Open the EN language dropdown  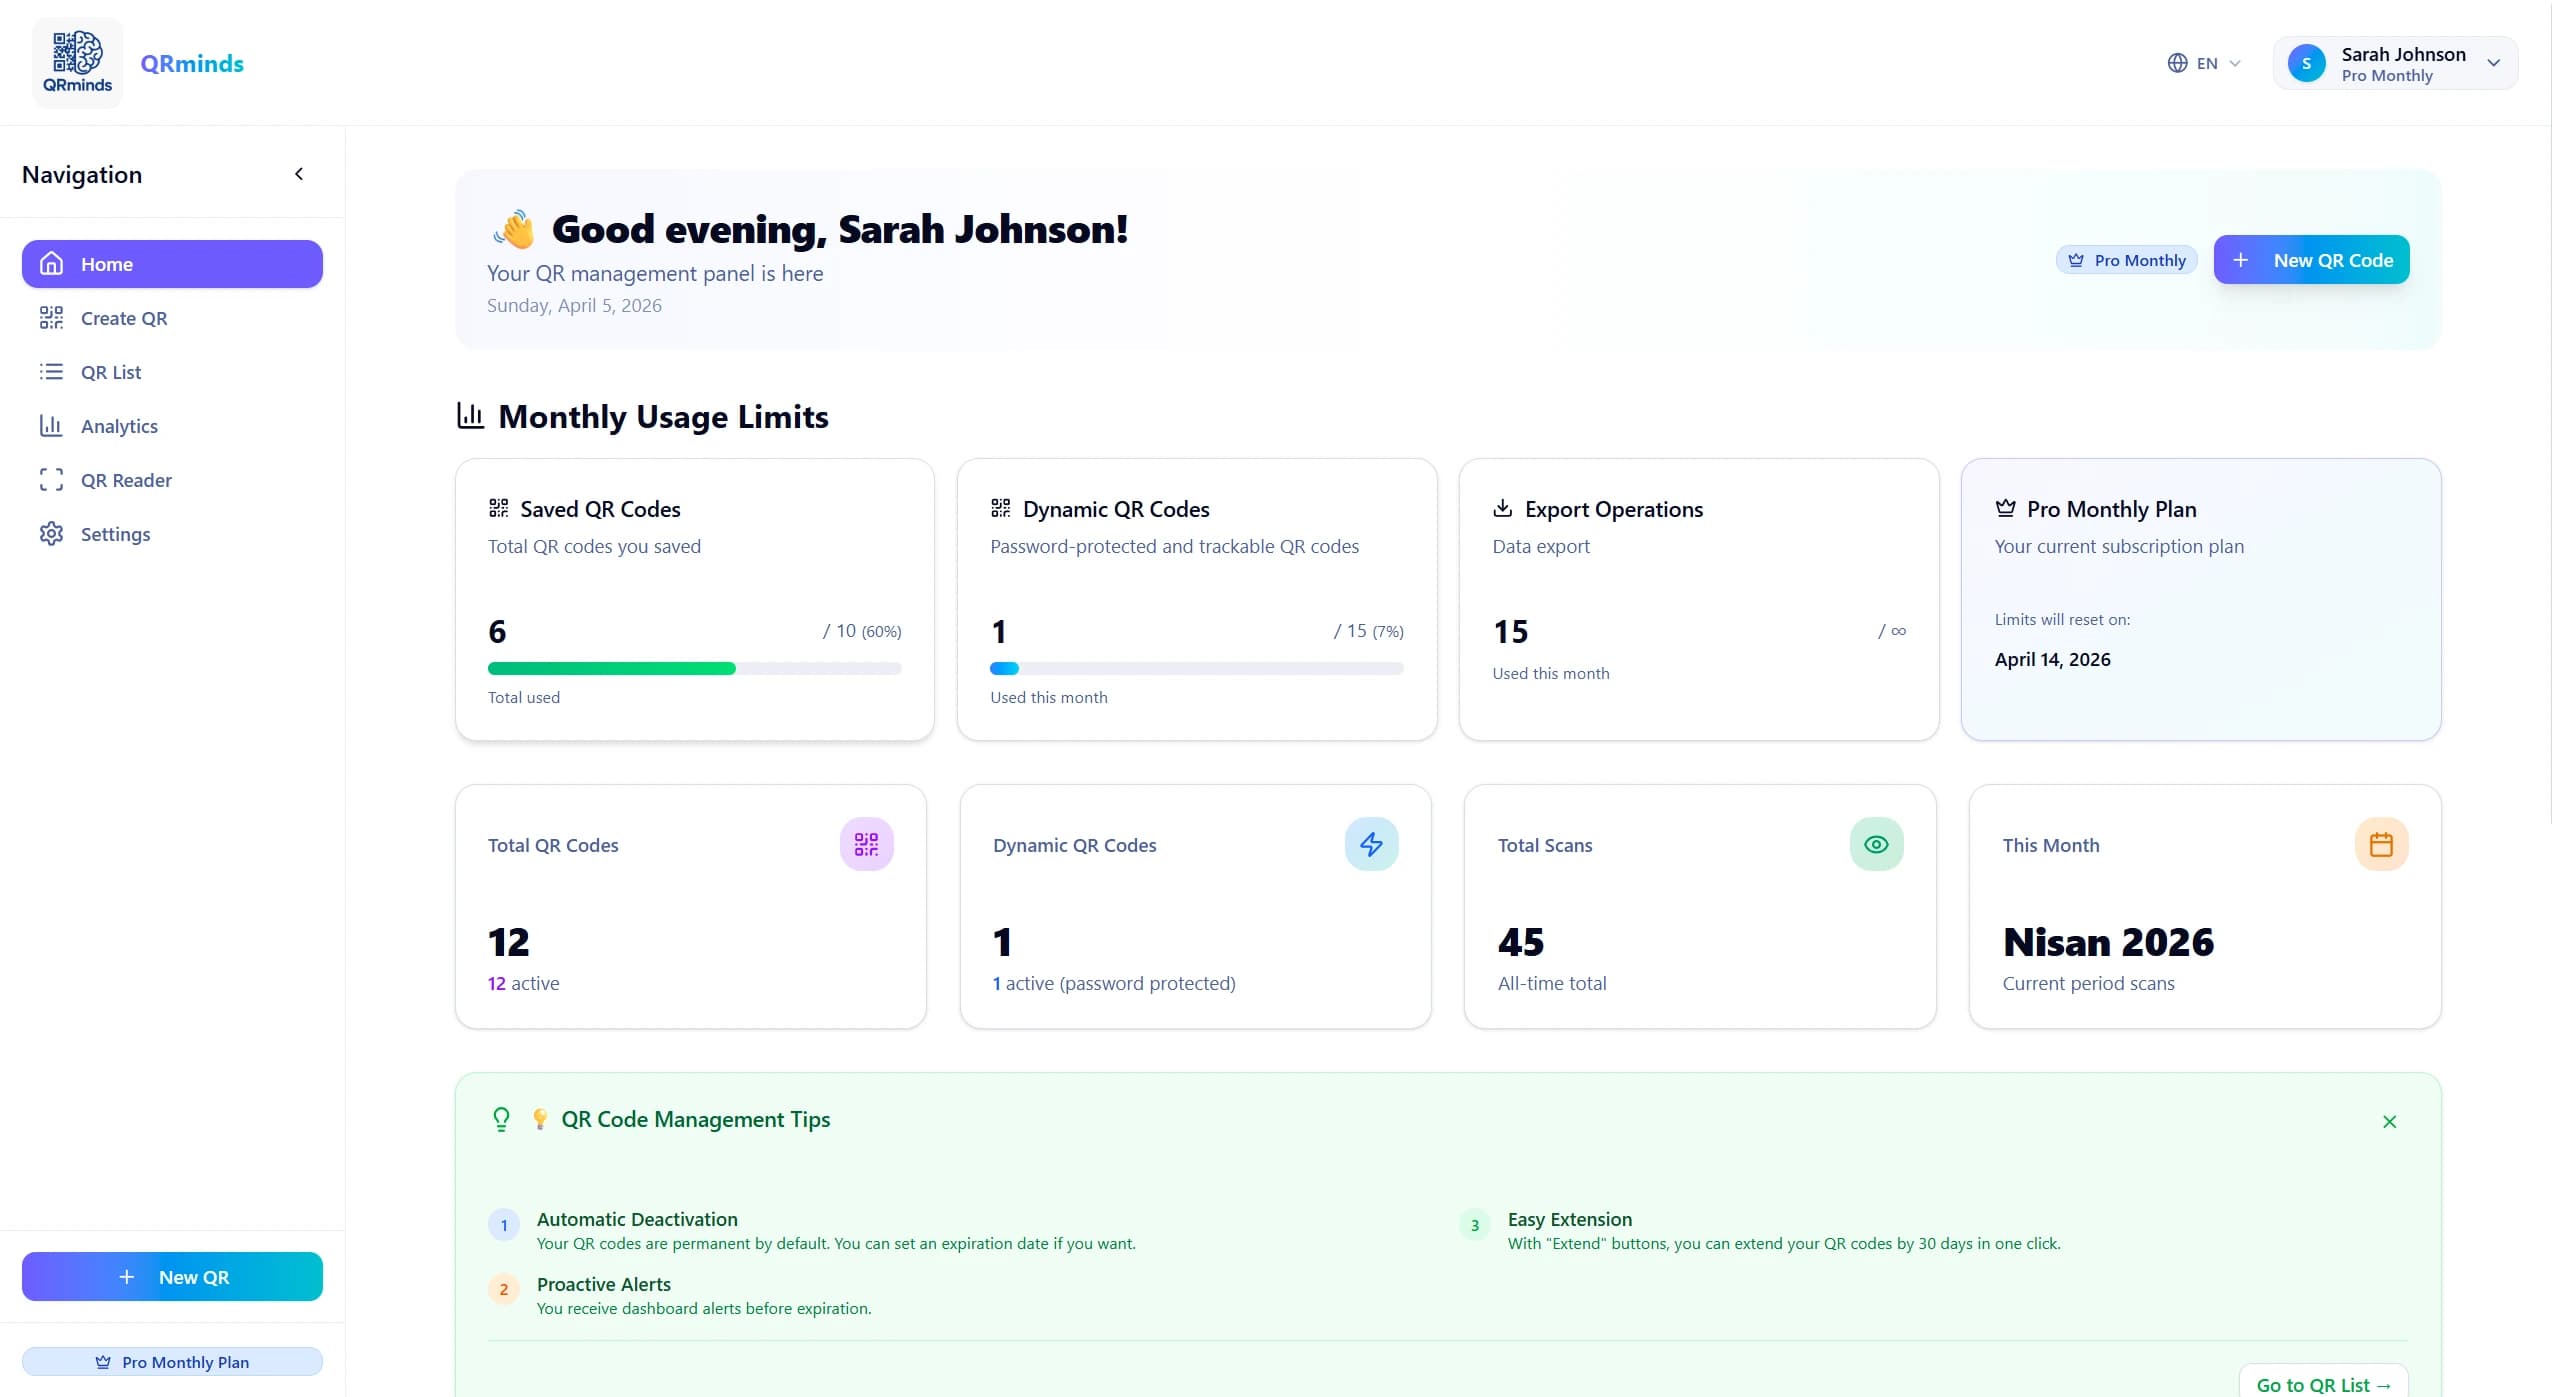pos(2203,62)
